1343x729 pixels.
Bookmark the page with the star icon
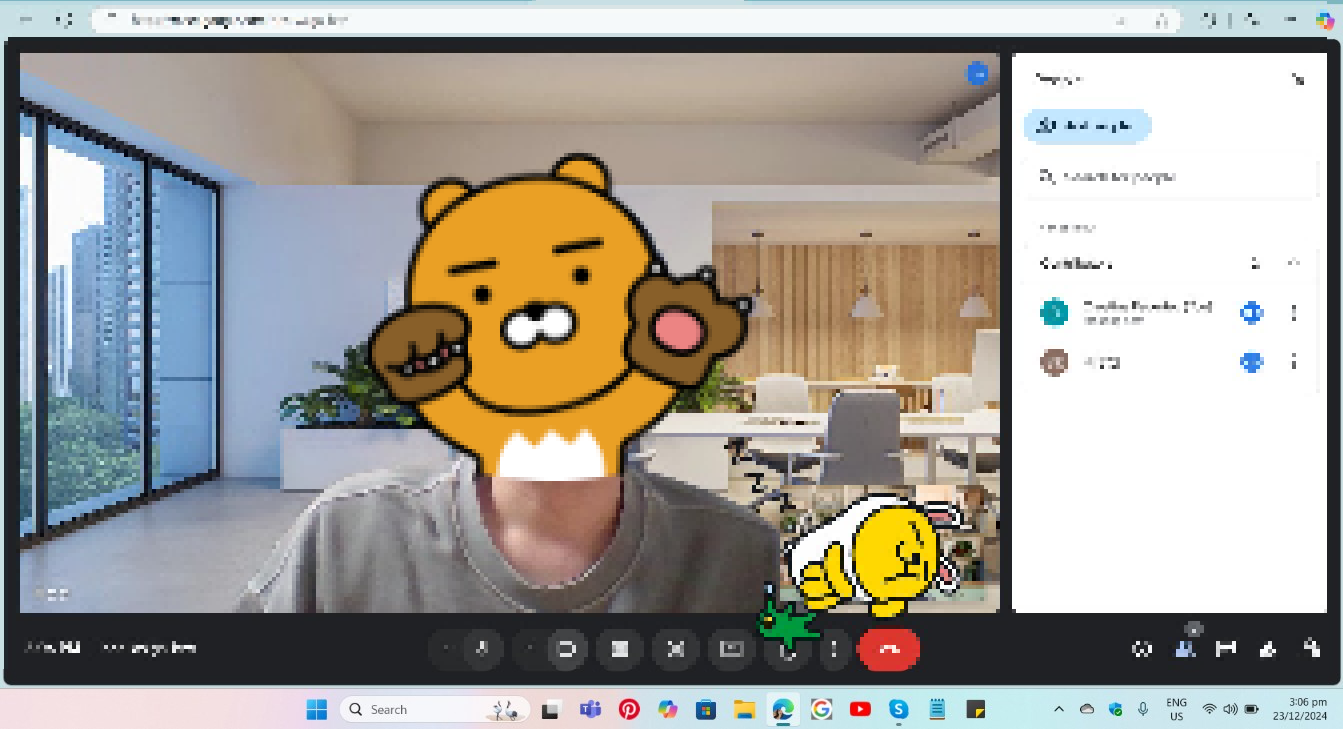[x=1162, y=19]
